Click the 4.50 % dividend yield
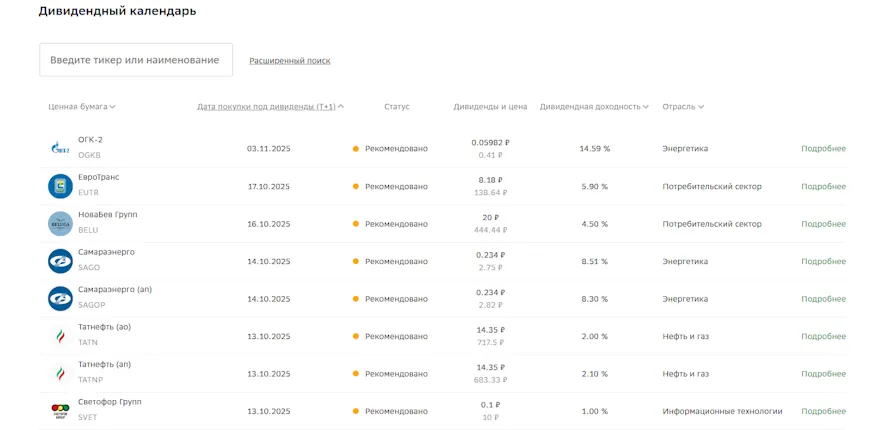870x430 pixels. [595, 224]
